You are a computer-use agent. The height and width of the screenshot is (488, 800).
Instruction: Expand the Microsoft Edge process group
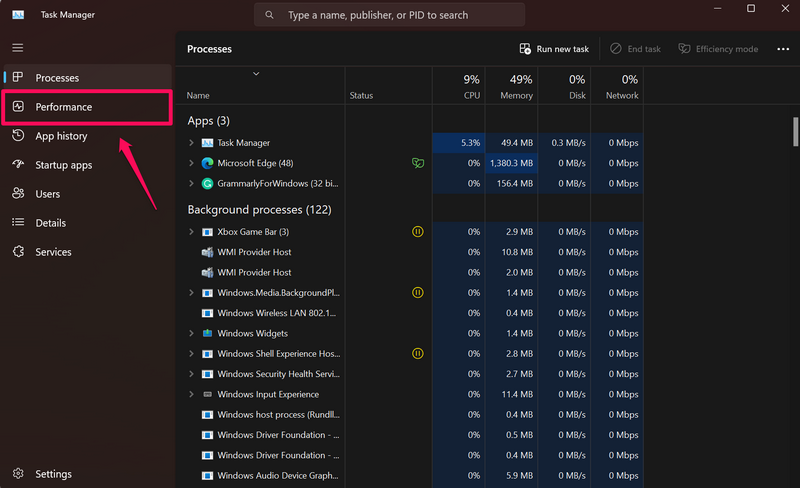click(x=191, y=163)
